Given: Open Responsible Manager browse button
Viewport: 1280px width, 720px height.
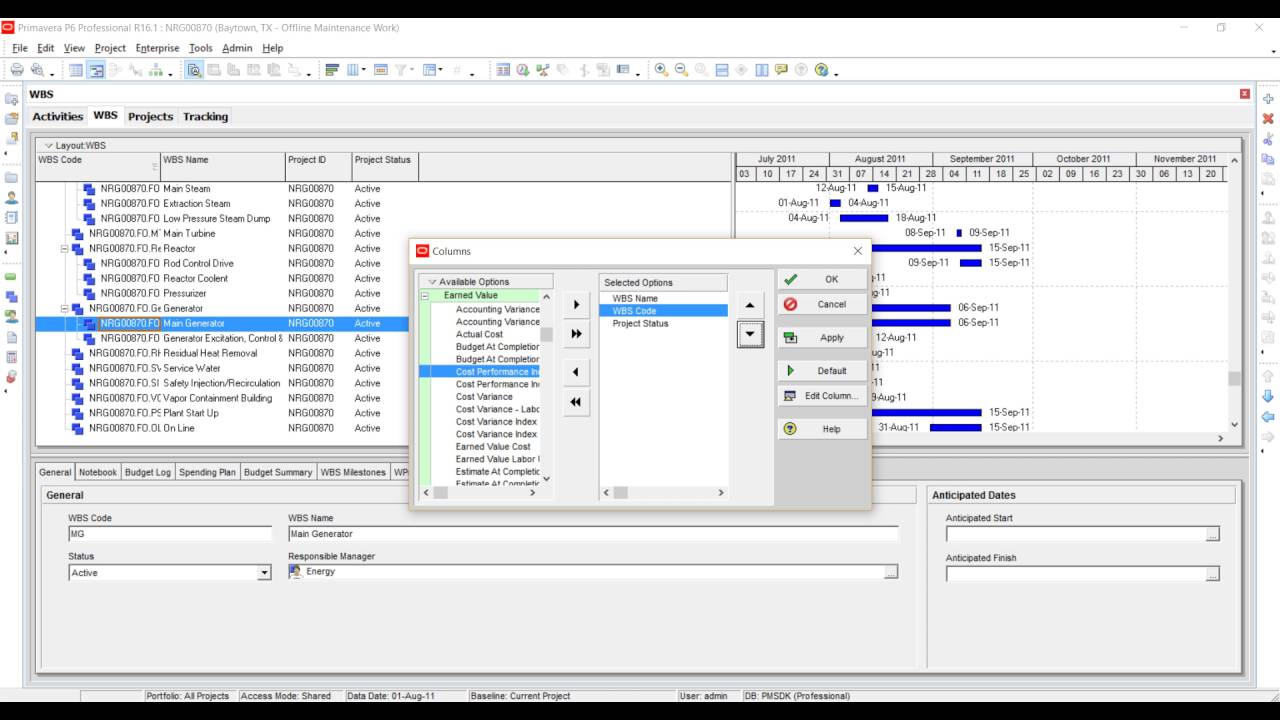Looking at the screenshot, I should tap(891, 572).
